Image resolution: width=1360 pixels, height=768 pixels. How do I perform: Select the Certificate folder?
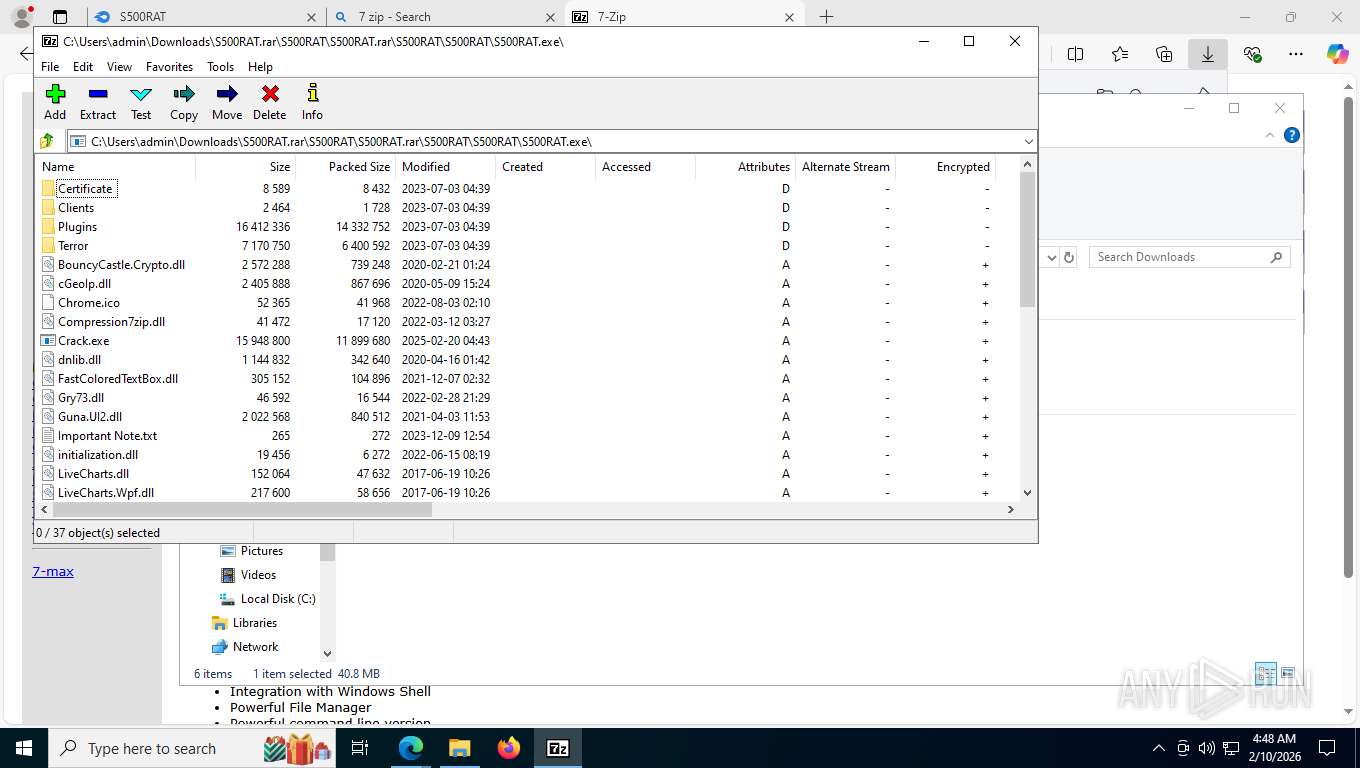coord(85,188)
